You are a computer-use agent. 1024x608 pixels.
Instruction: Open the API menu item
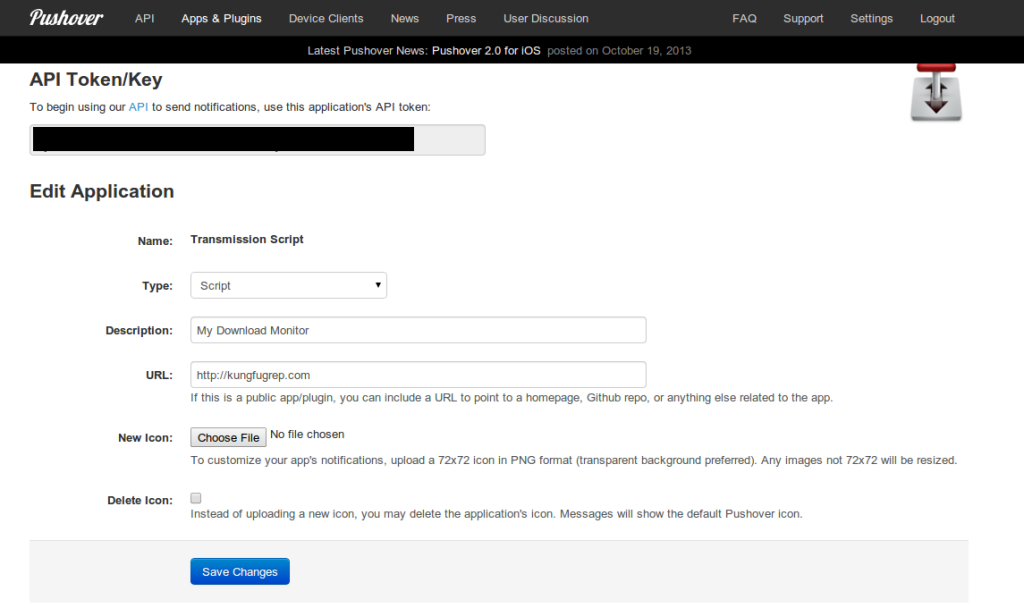144,18
